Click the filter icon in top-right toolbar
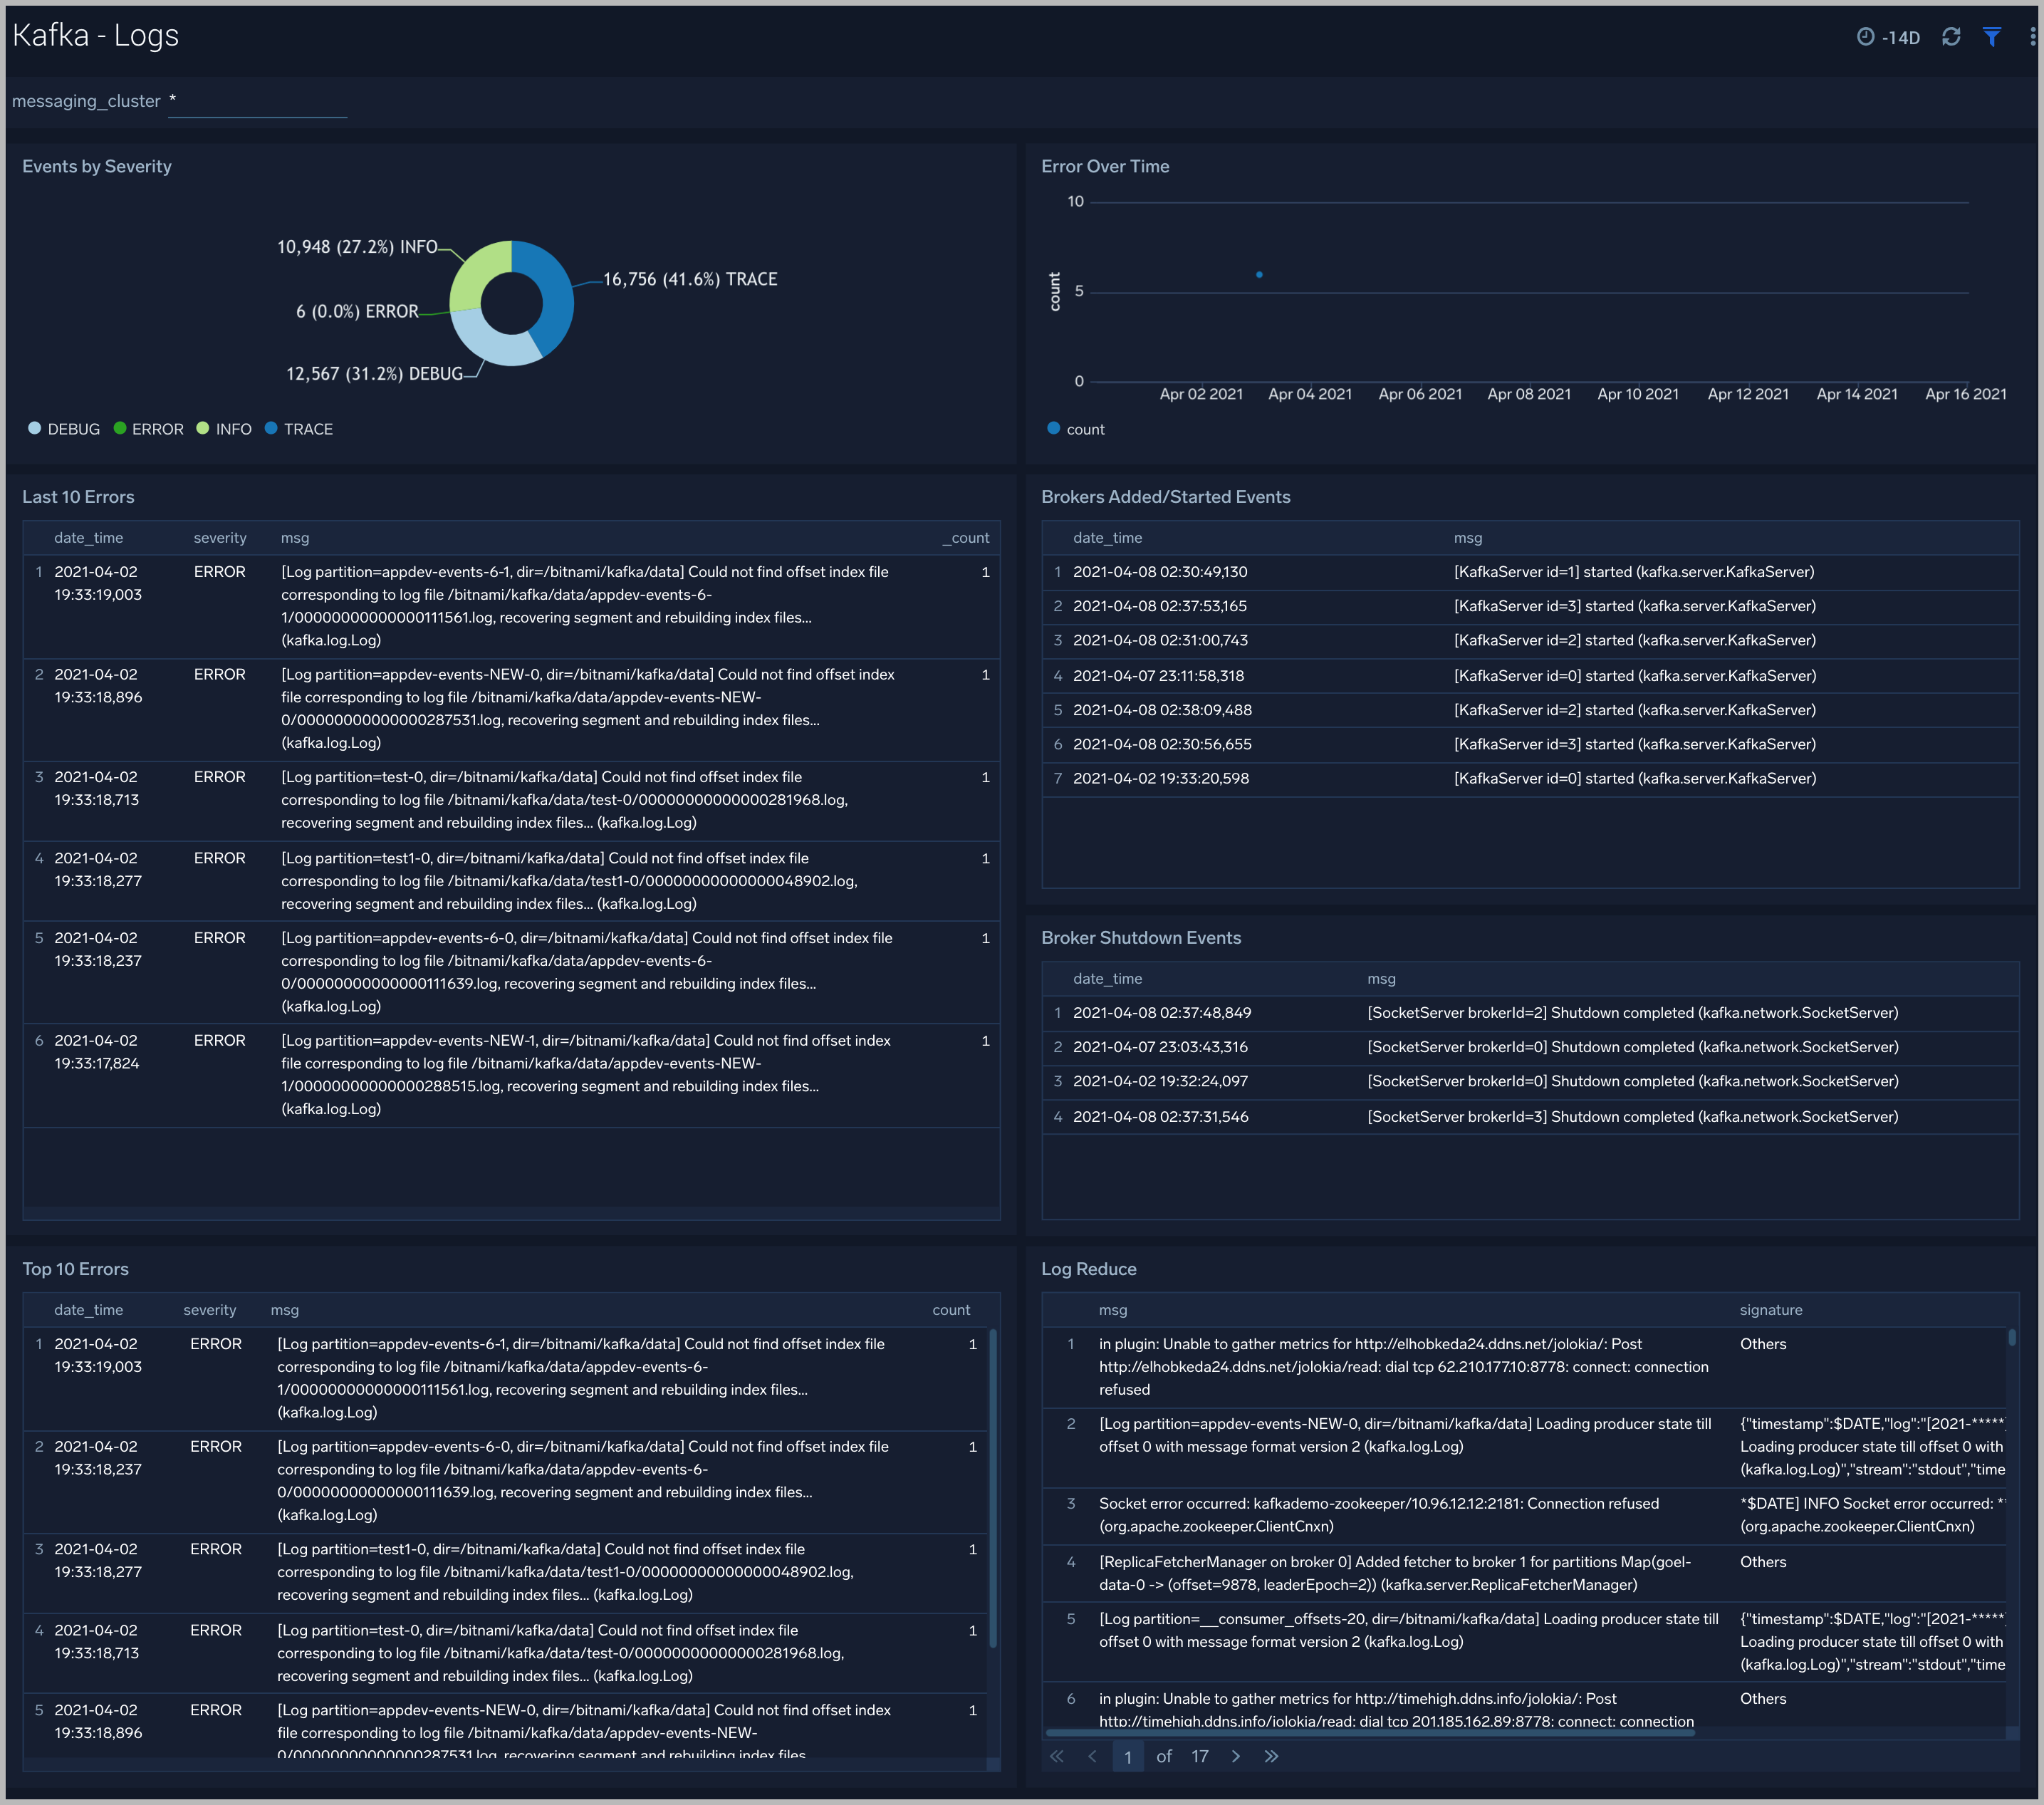2044x1805 pixels. click(1993, 33)
